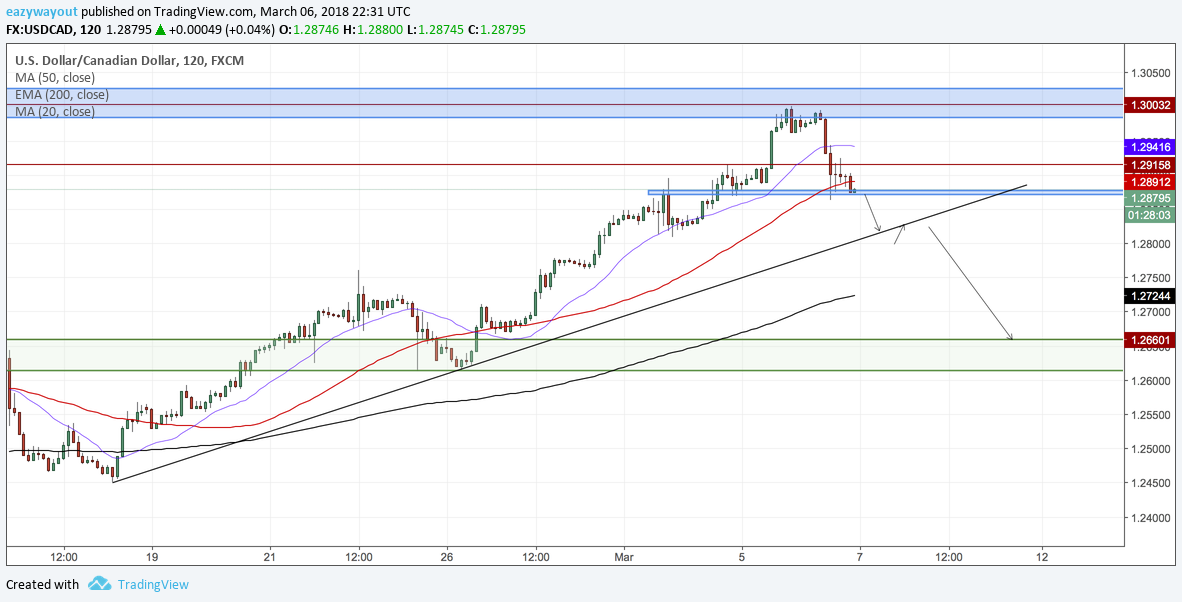Click the green up-arrow next to 1.28795

(160, 30)
